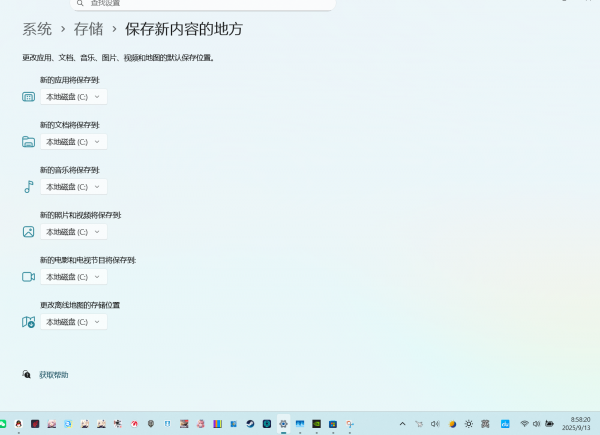Expand the new documents save location dropdown
This screenshot has width=600, height=435.
coord(73,142)
